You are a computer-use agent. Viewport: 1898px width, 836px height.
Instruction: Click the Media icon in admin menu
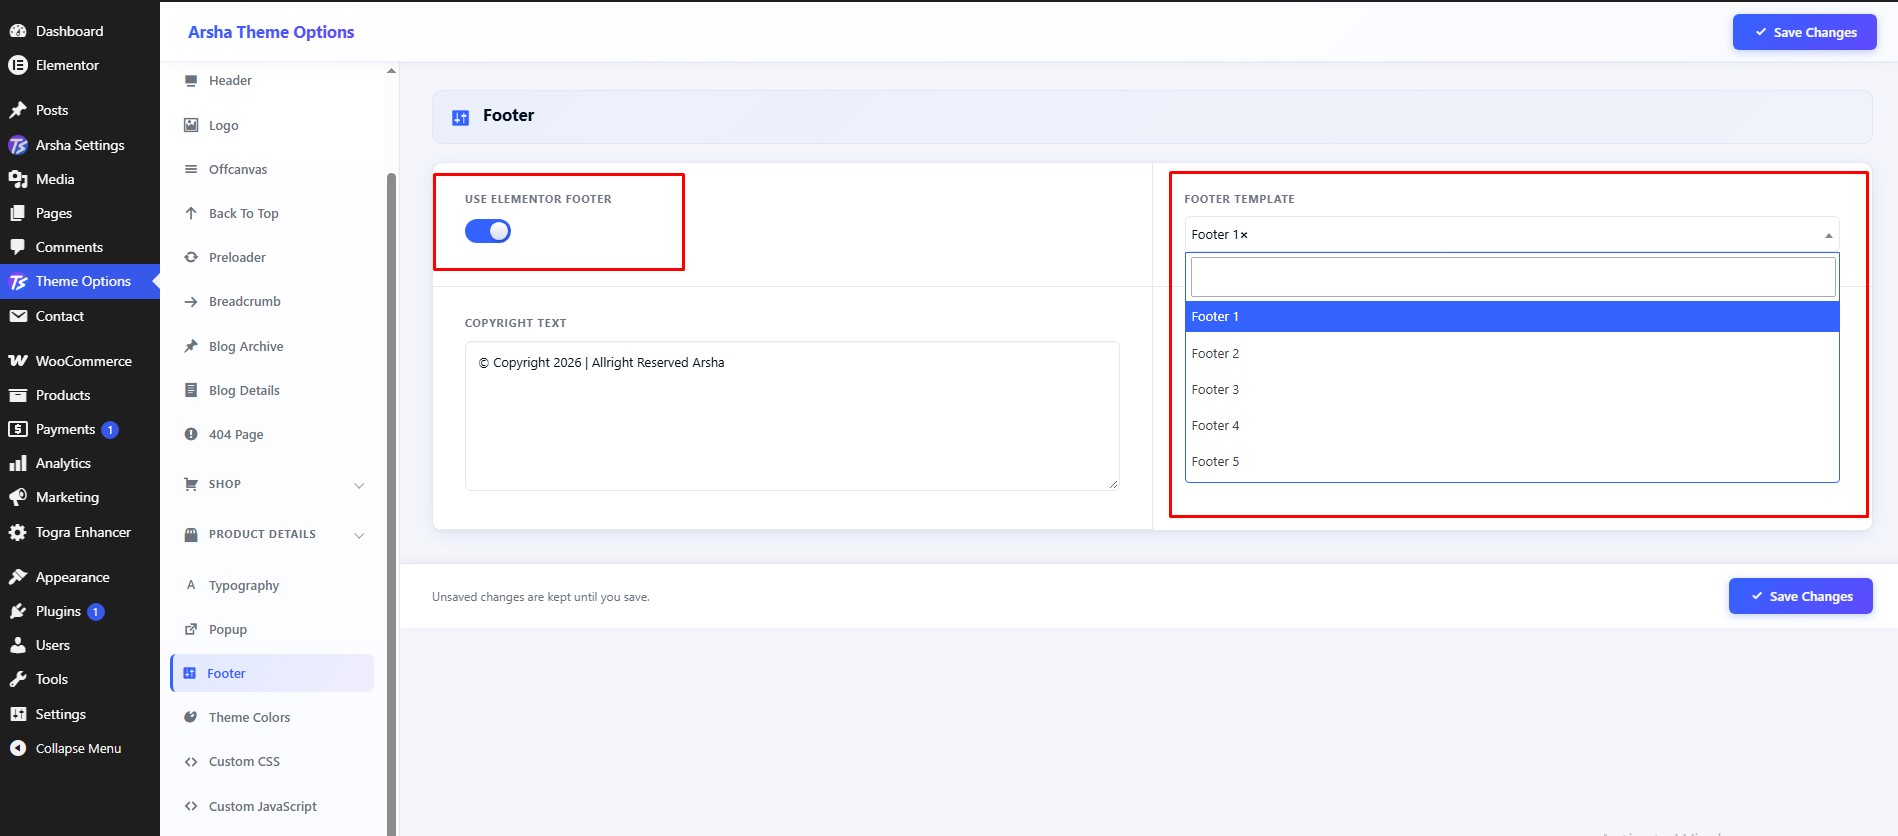pyautogui.click(x=18, y=179)
